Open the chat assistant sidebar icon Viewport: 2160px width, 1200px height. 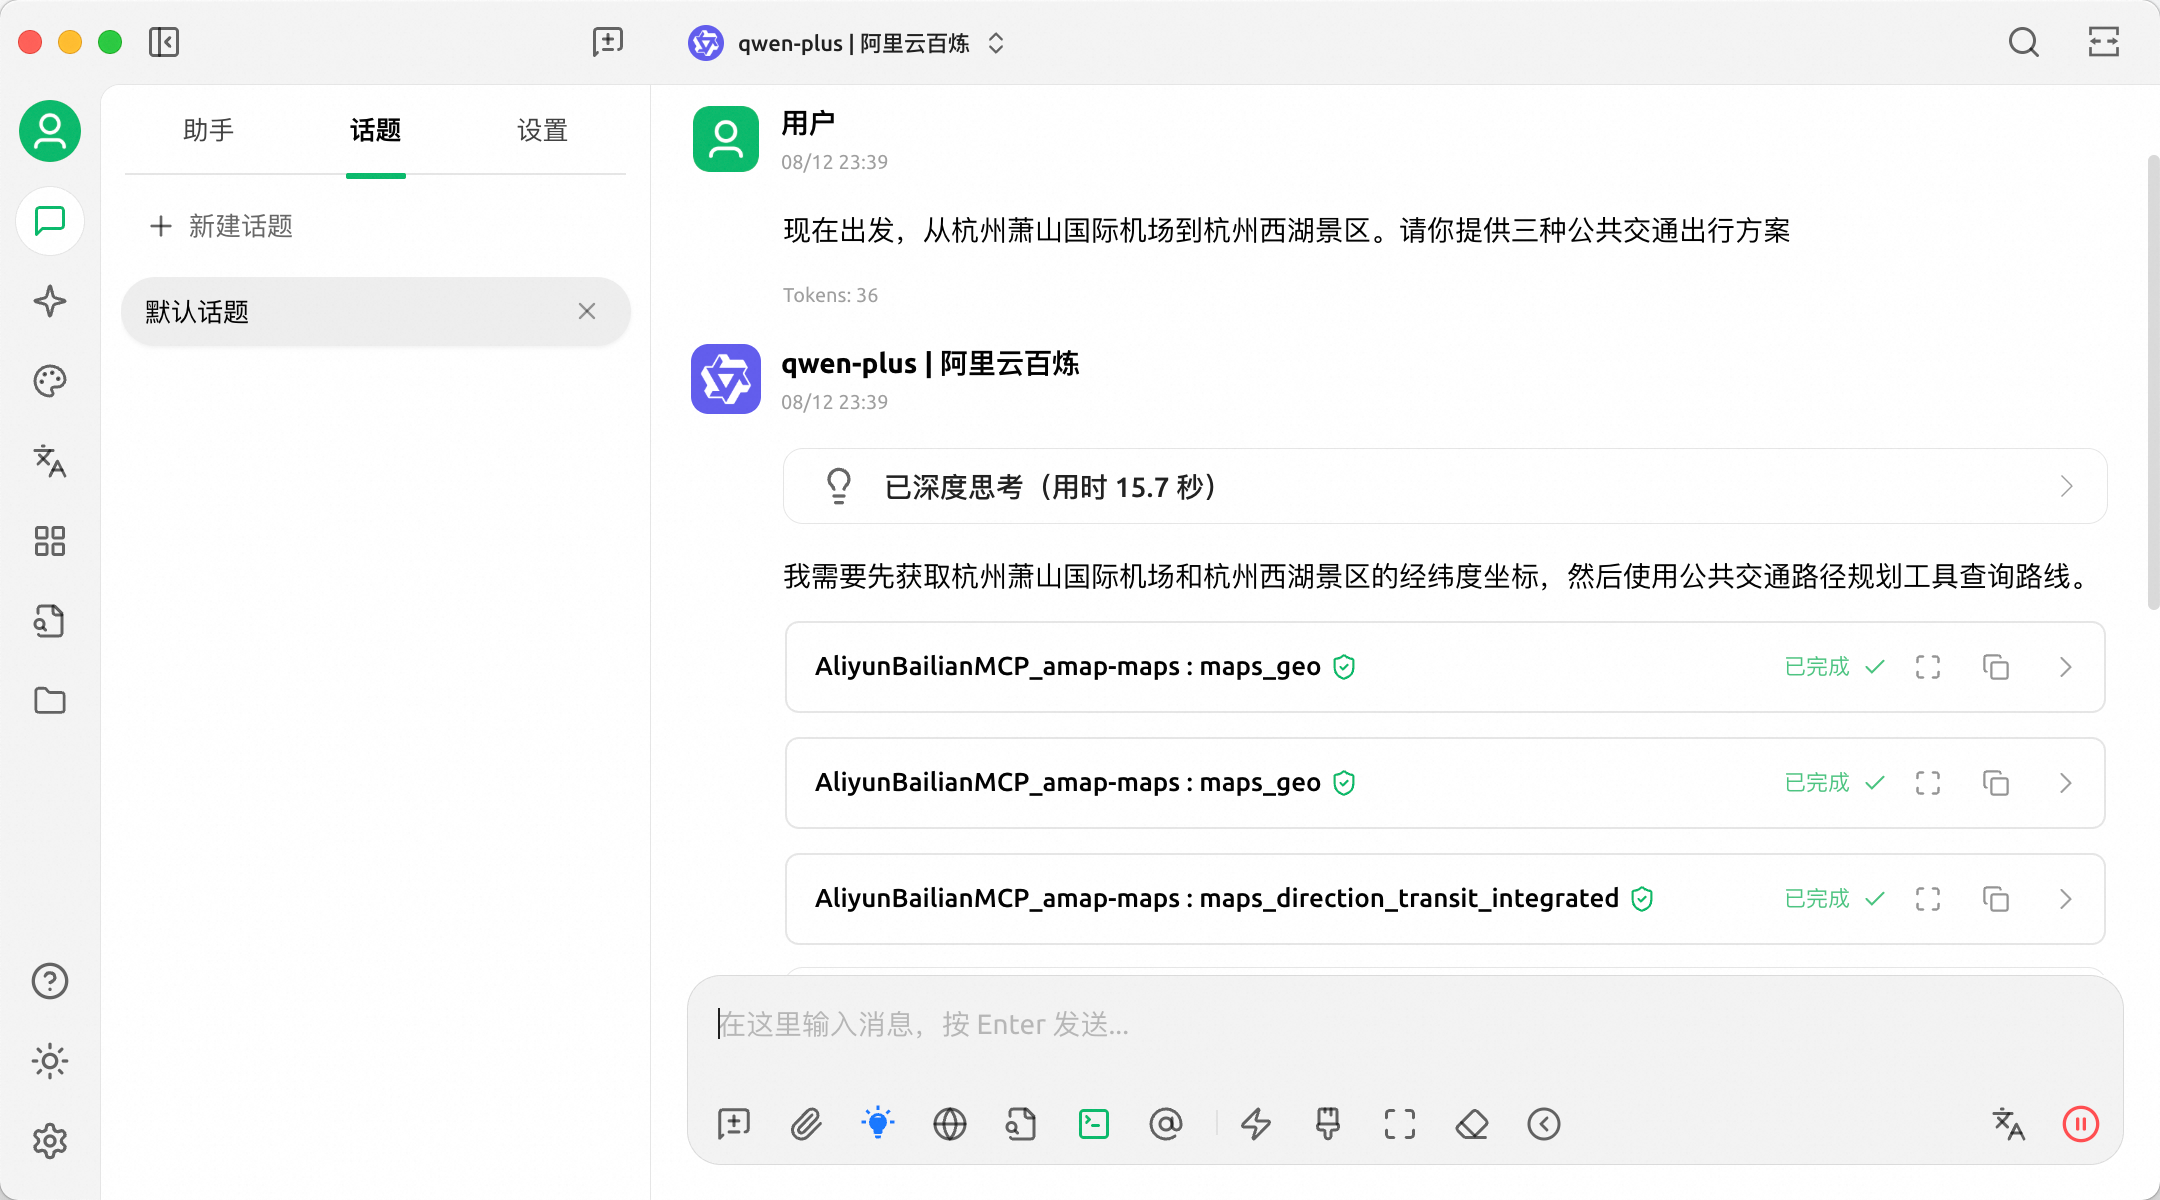pyautogui.click(x=50, y=220)
